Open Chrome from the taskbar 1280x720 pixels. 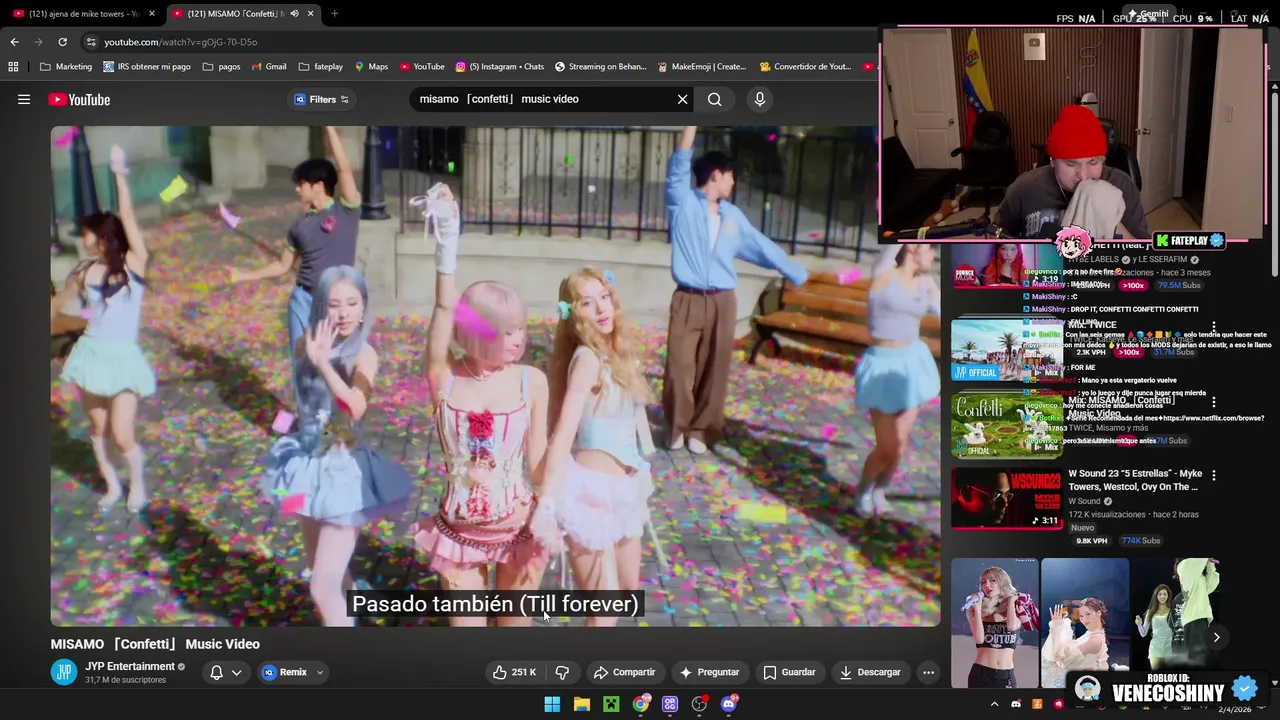641,704
